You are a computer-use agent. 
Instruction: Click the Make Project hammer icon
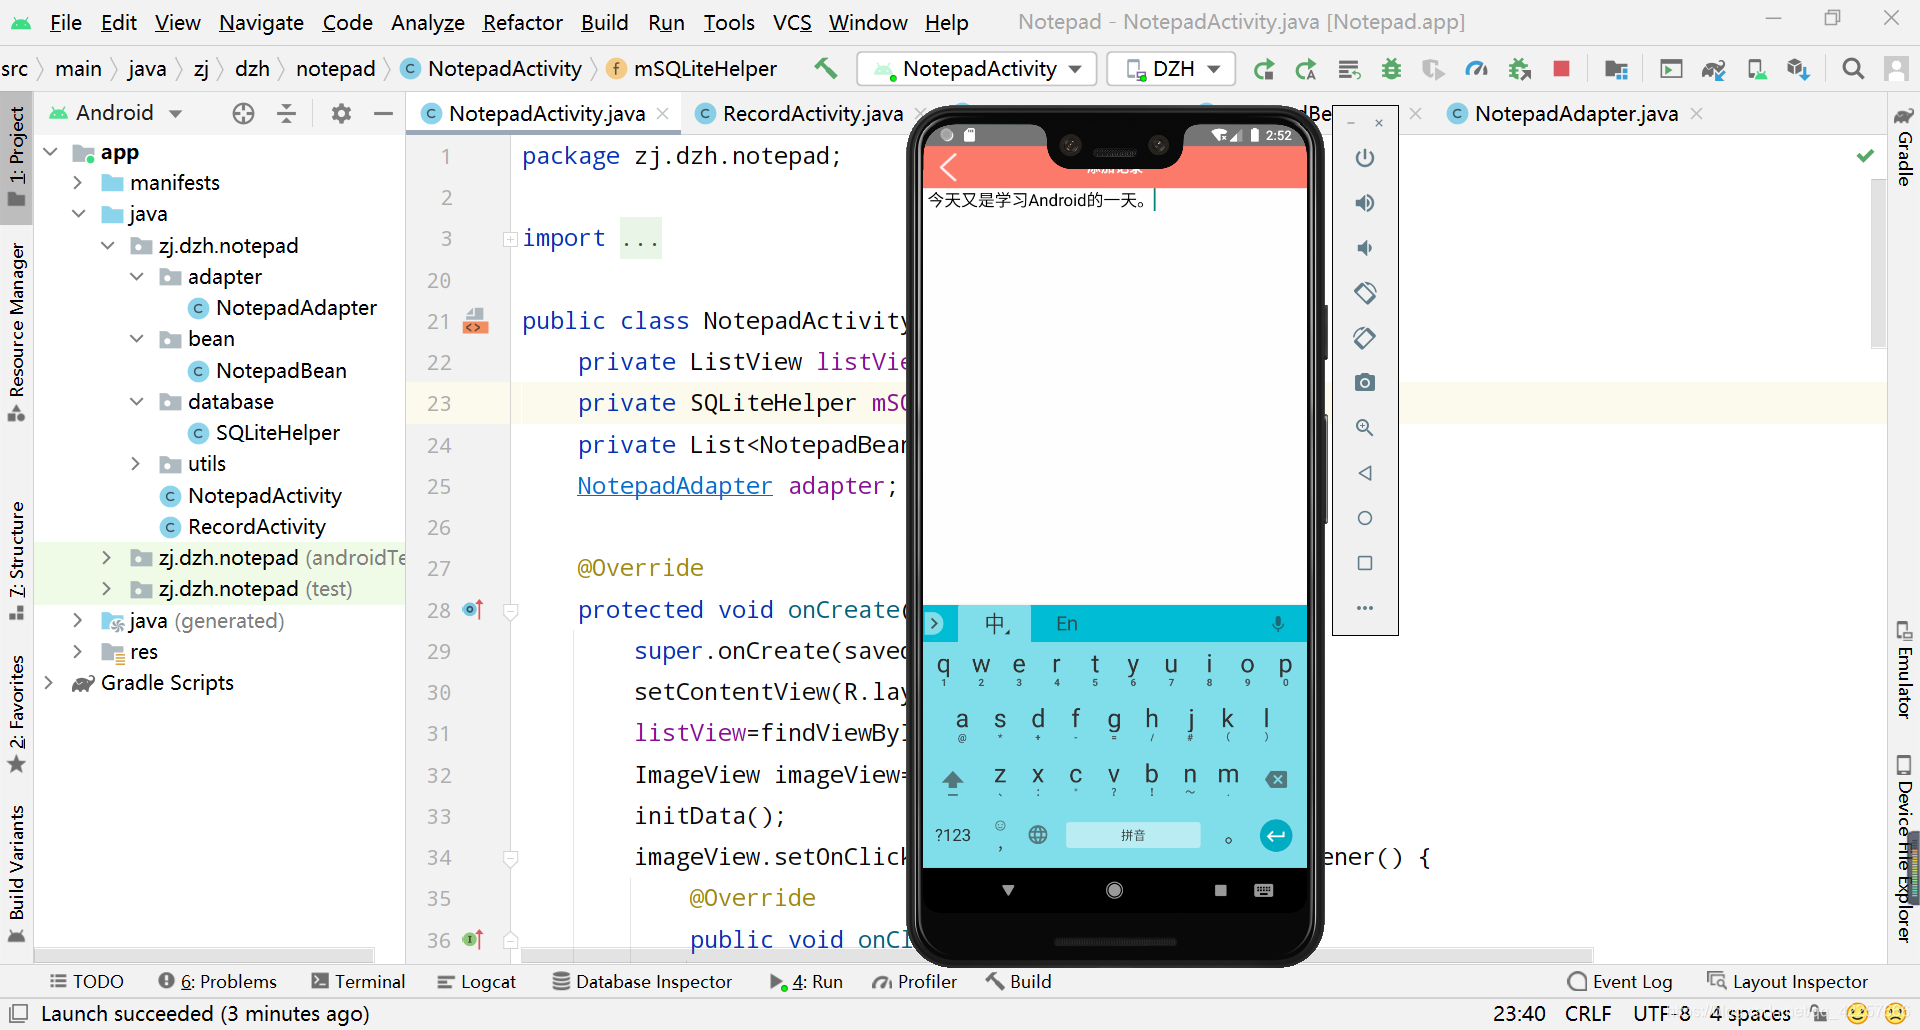click(825, 68)
